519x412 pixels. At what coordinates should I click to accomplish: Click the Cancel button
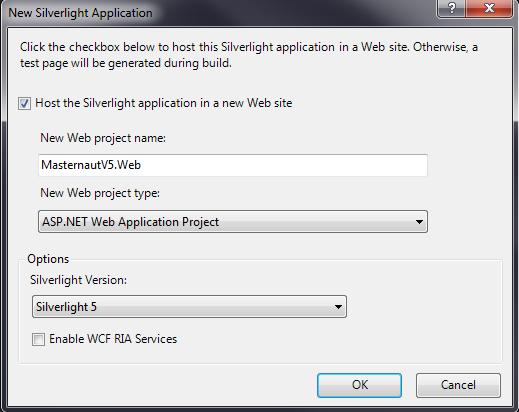pyautogui.click(x=458, y=385)
